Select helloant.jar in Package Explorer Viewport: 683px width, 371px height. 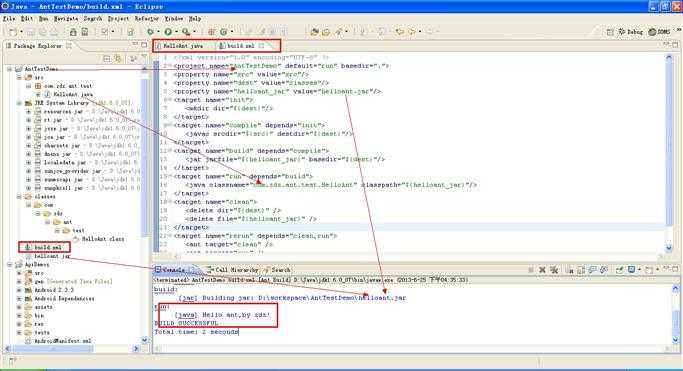coord(48,256)
